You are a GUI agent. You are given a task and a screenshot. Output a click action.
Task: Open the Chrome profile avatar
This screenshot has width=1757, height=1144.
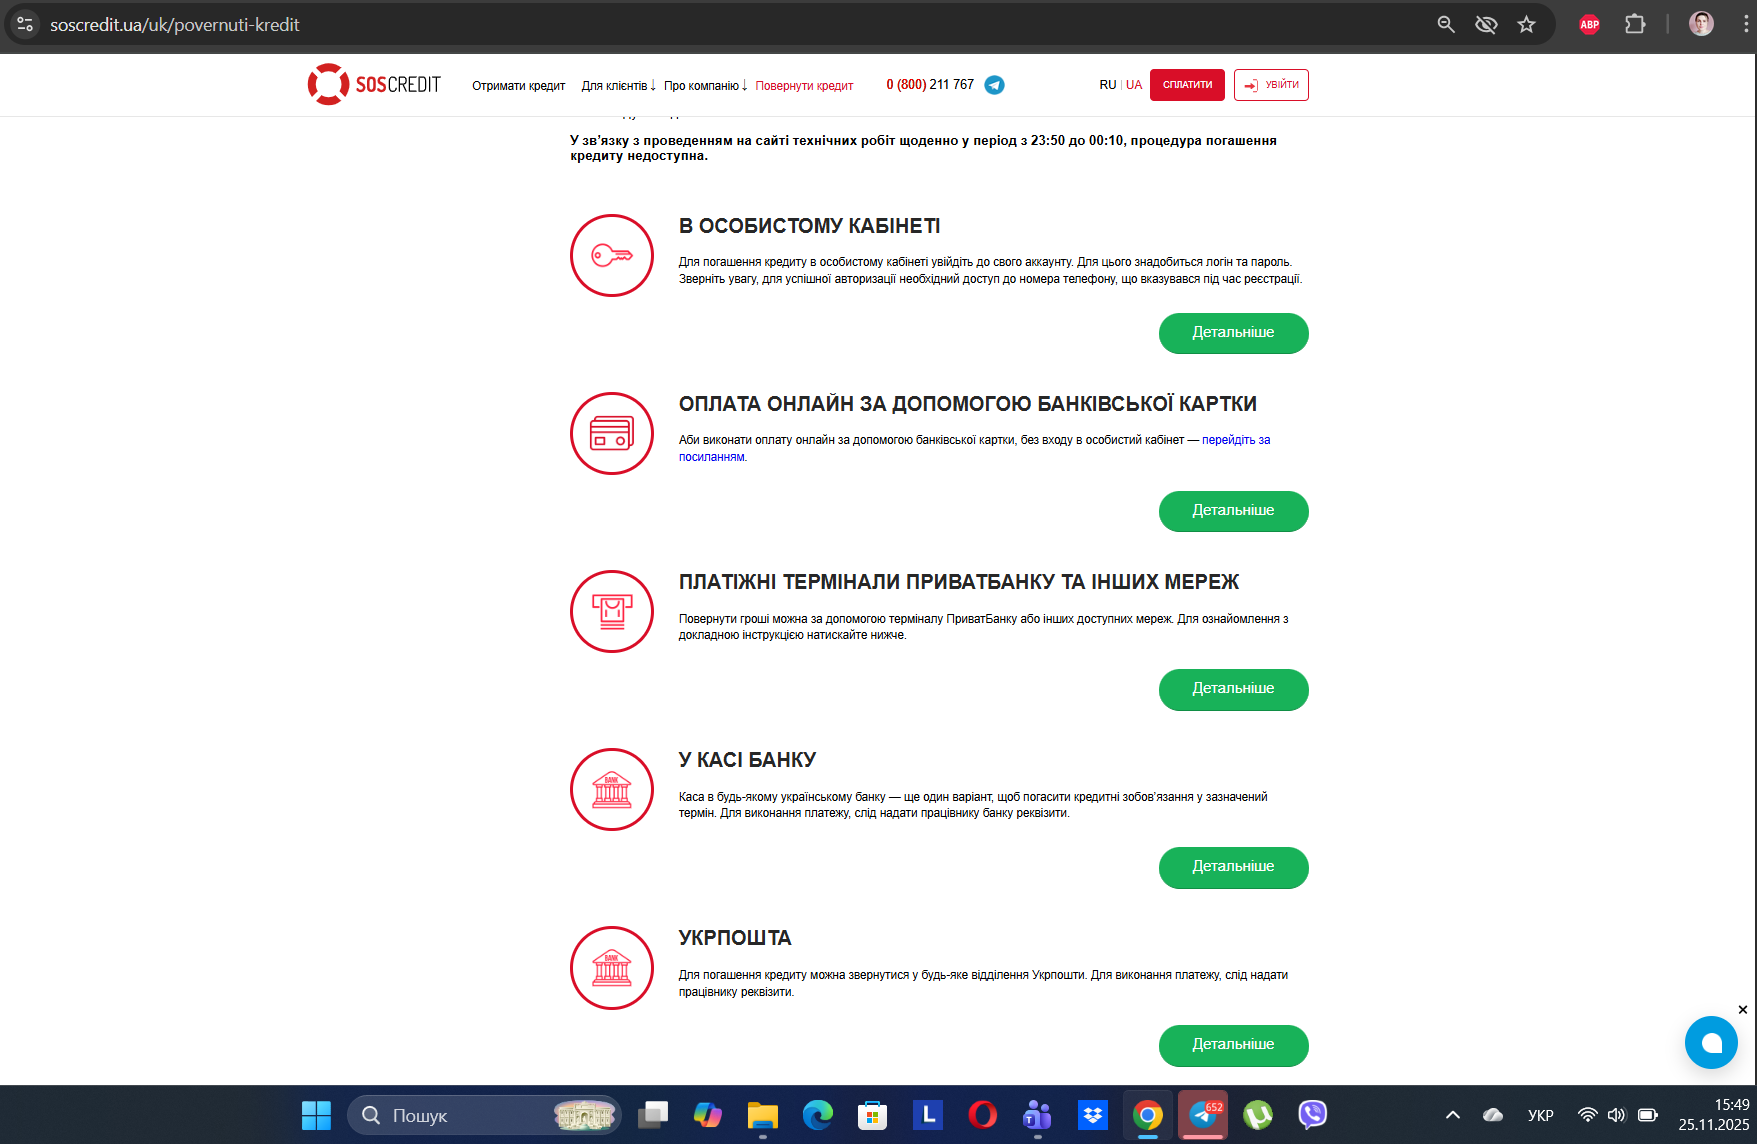pyautogui.click(x=1701, y=24)
